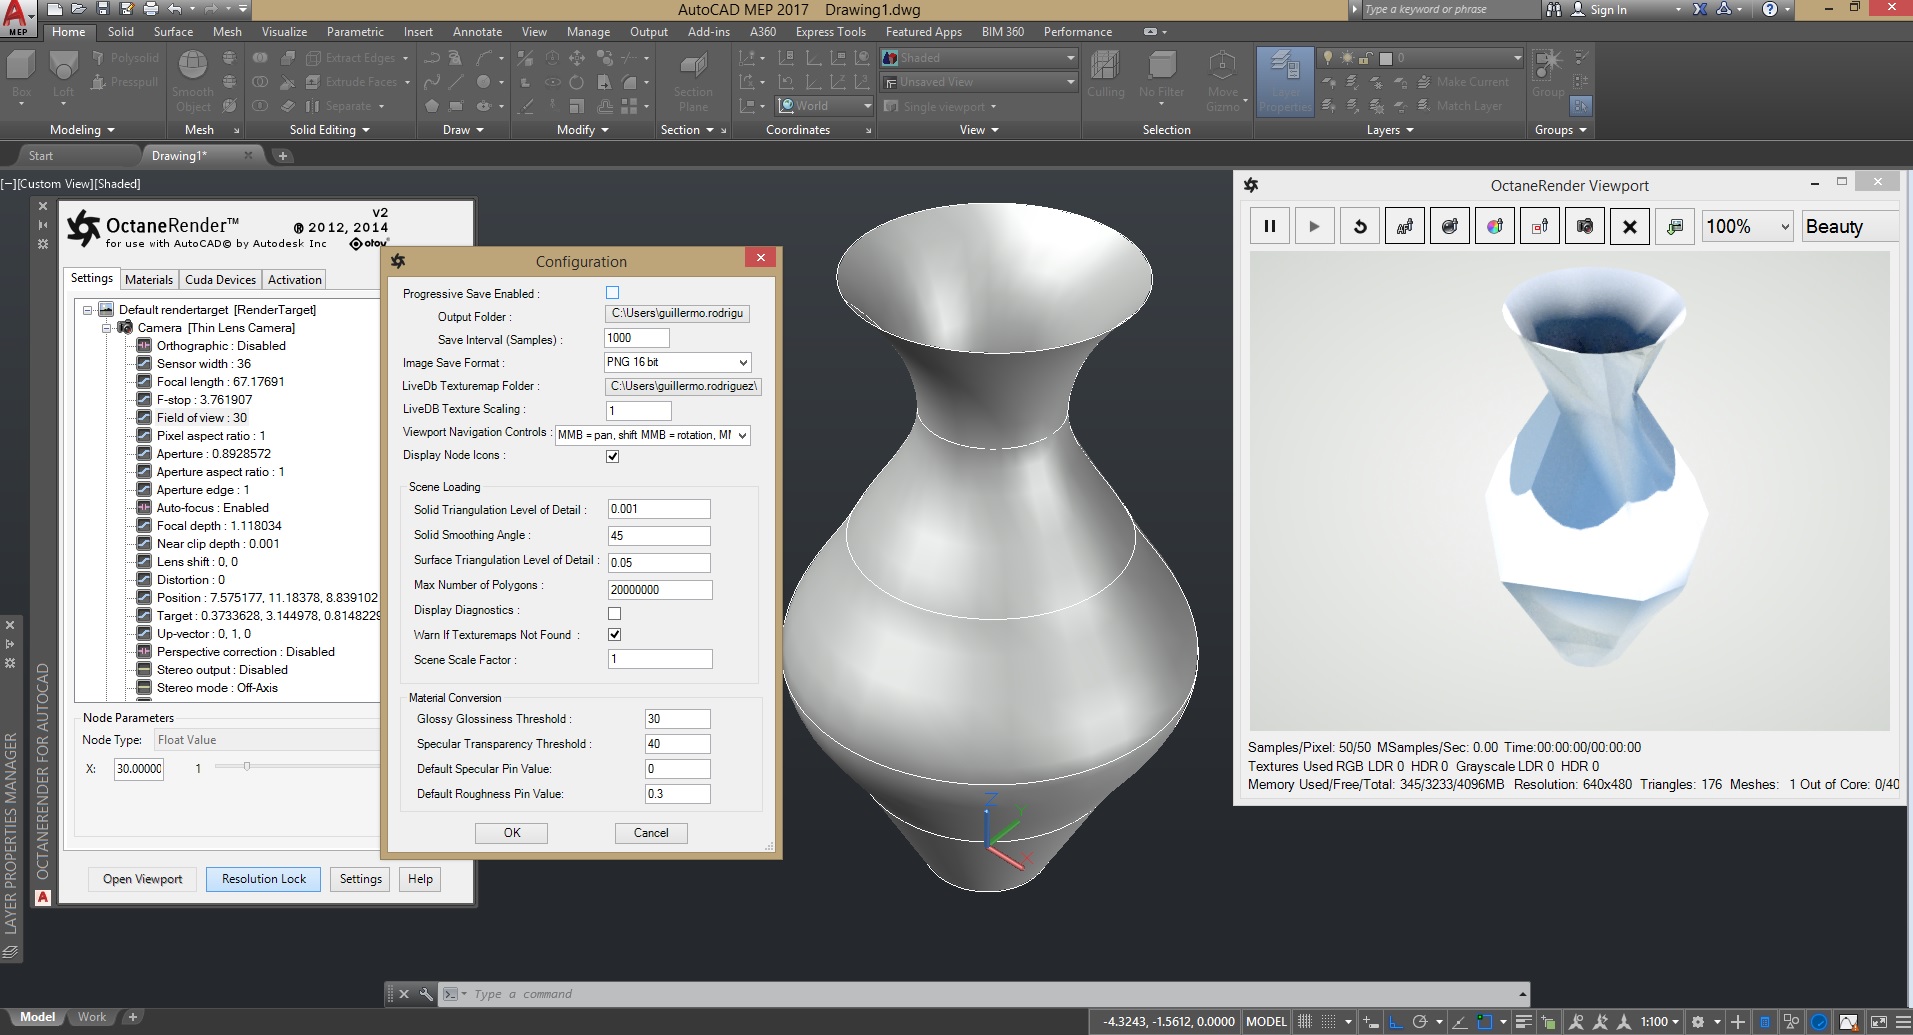This screenshot has height=1035, width=1913.
Task: Pause rendering in the OctaneRender Viewport
Action: coord(1269,226)
